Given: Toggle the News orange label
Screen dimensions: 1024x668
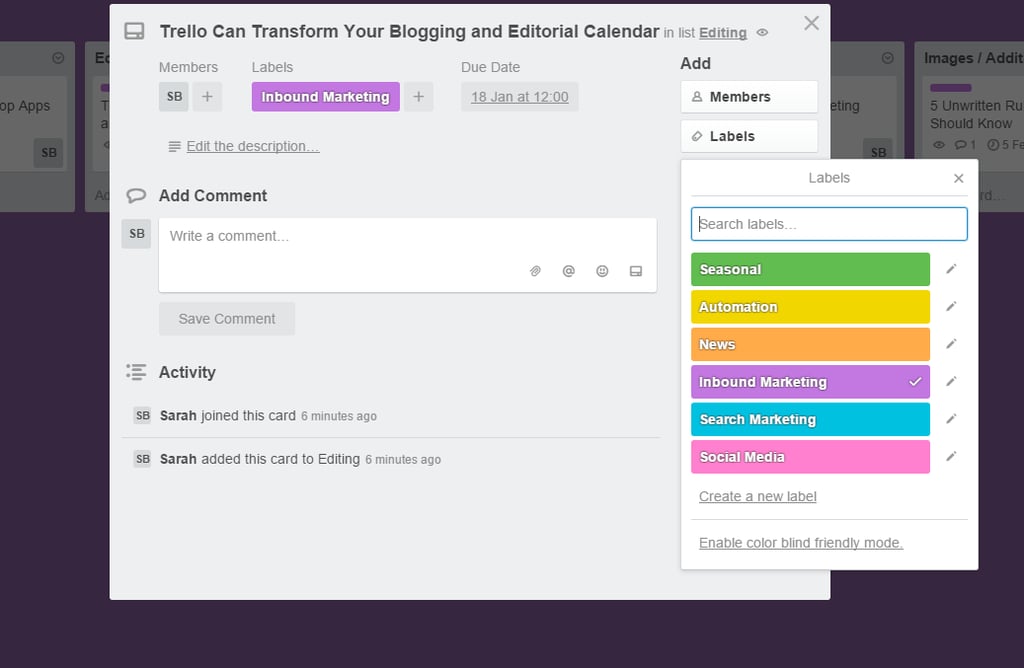Looking at the screenshot, I should tap(810, 344).
